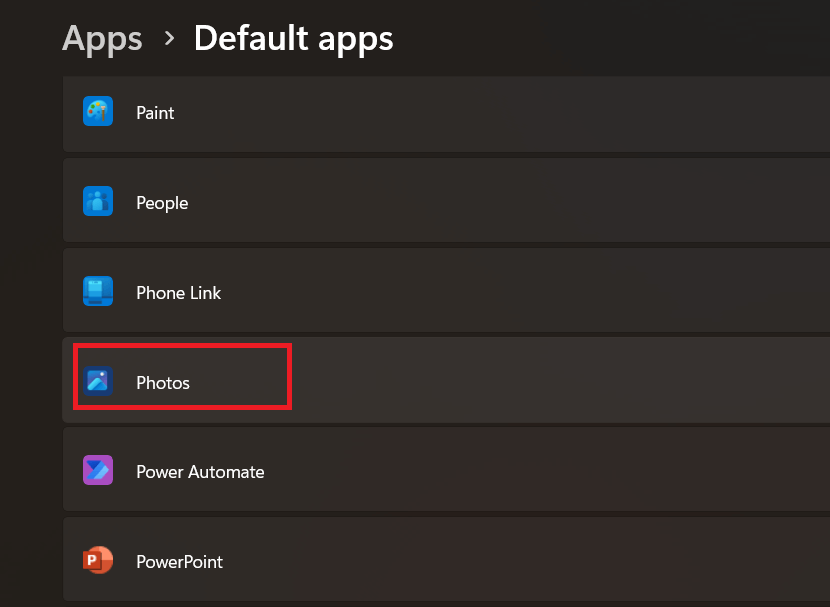Screen dimensions: 830x607
Task: Click empty right side of Power Automate row
Action: click(600, 472)
